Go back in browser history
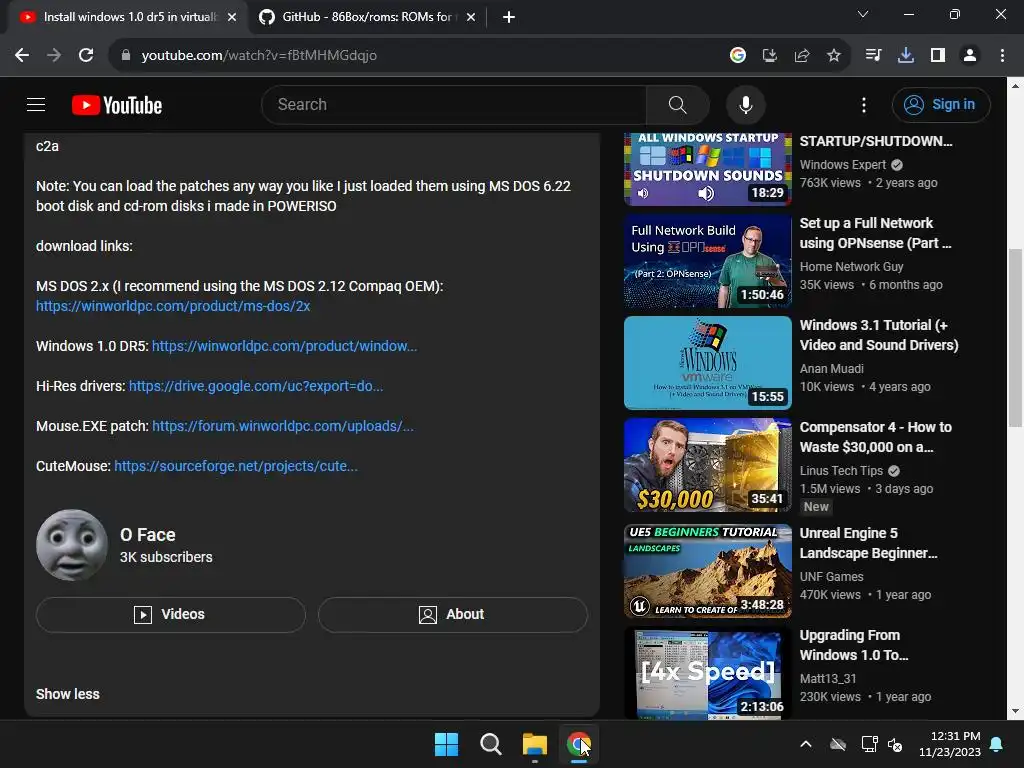This screenshot has width=1024, height=768. 22,55
